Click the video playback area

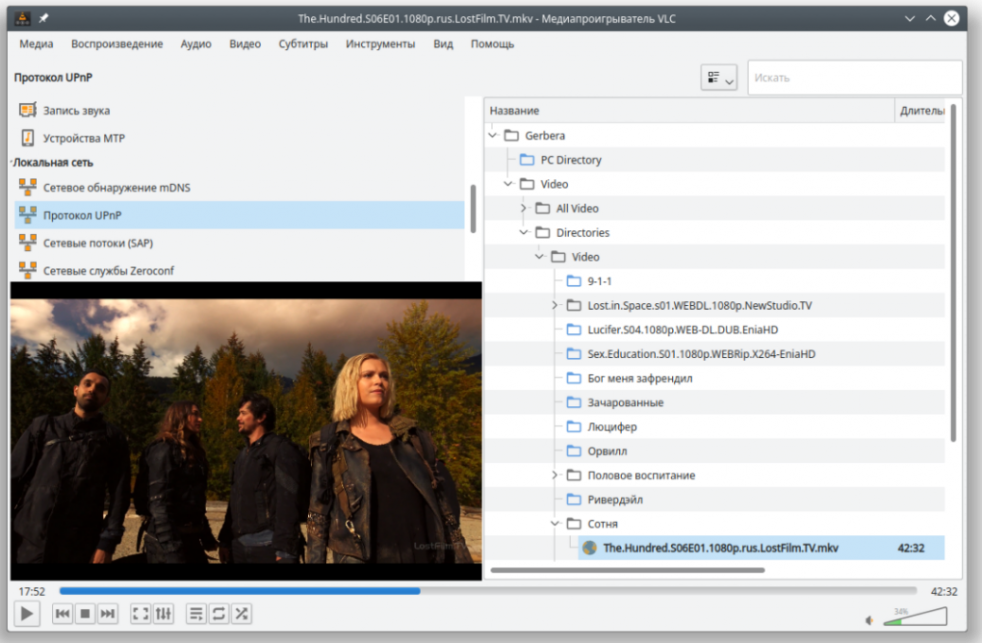[x=246, y=431]
